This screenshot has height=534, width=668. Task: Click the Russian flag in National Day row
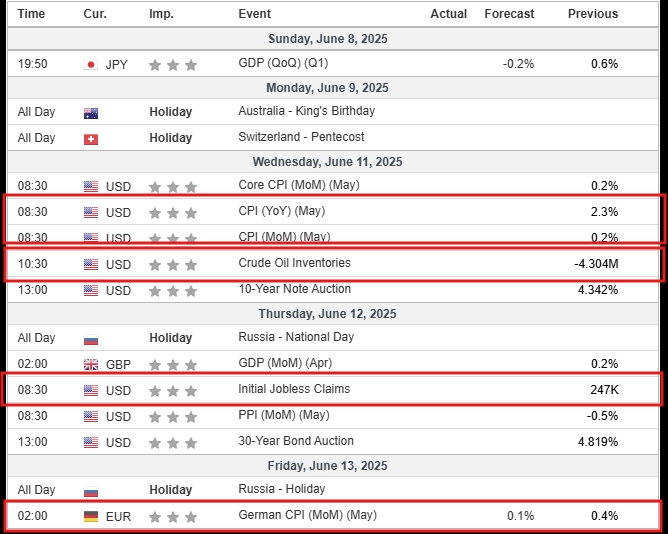91,339
